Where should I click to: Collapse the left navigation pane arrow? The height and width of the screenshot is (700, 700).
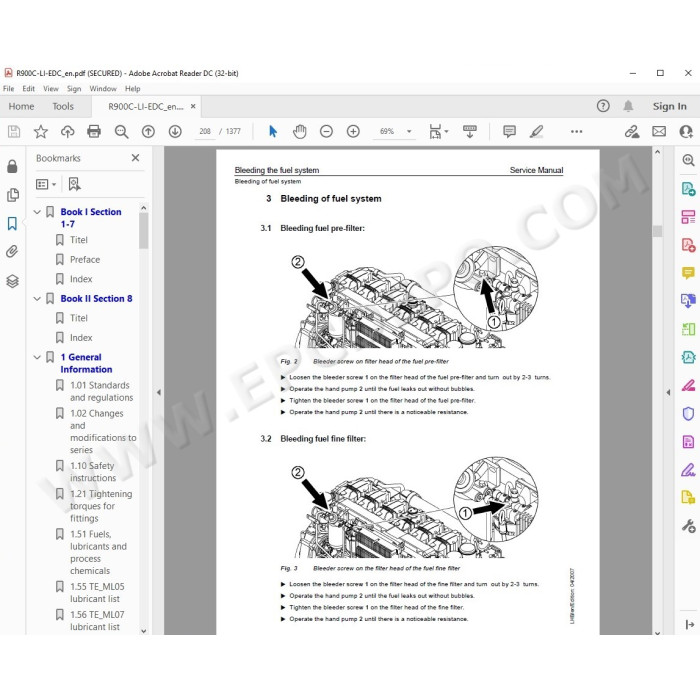[x=158, y=392]
